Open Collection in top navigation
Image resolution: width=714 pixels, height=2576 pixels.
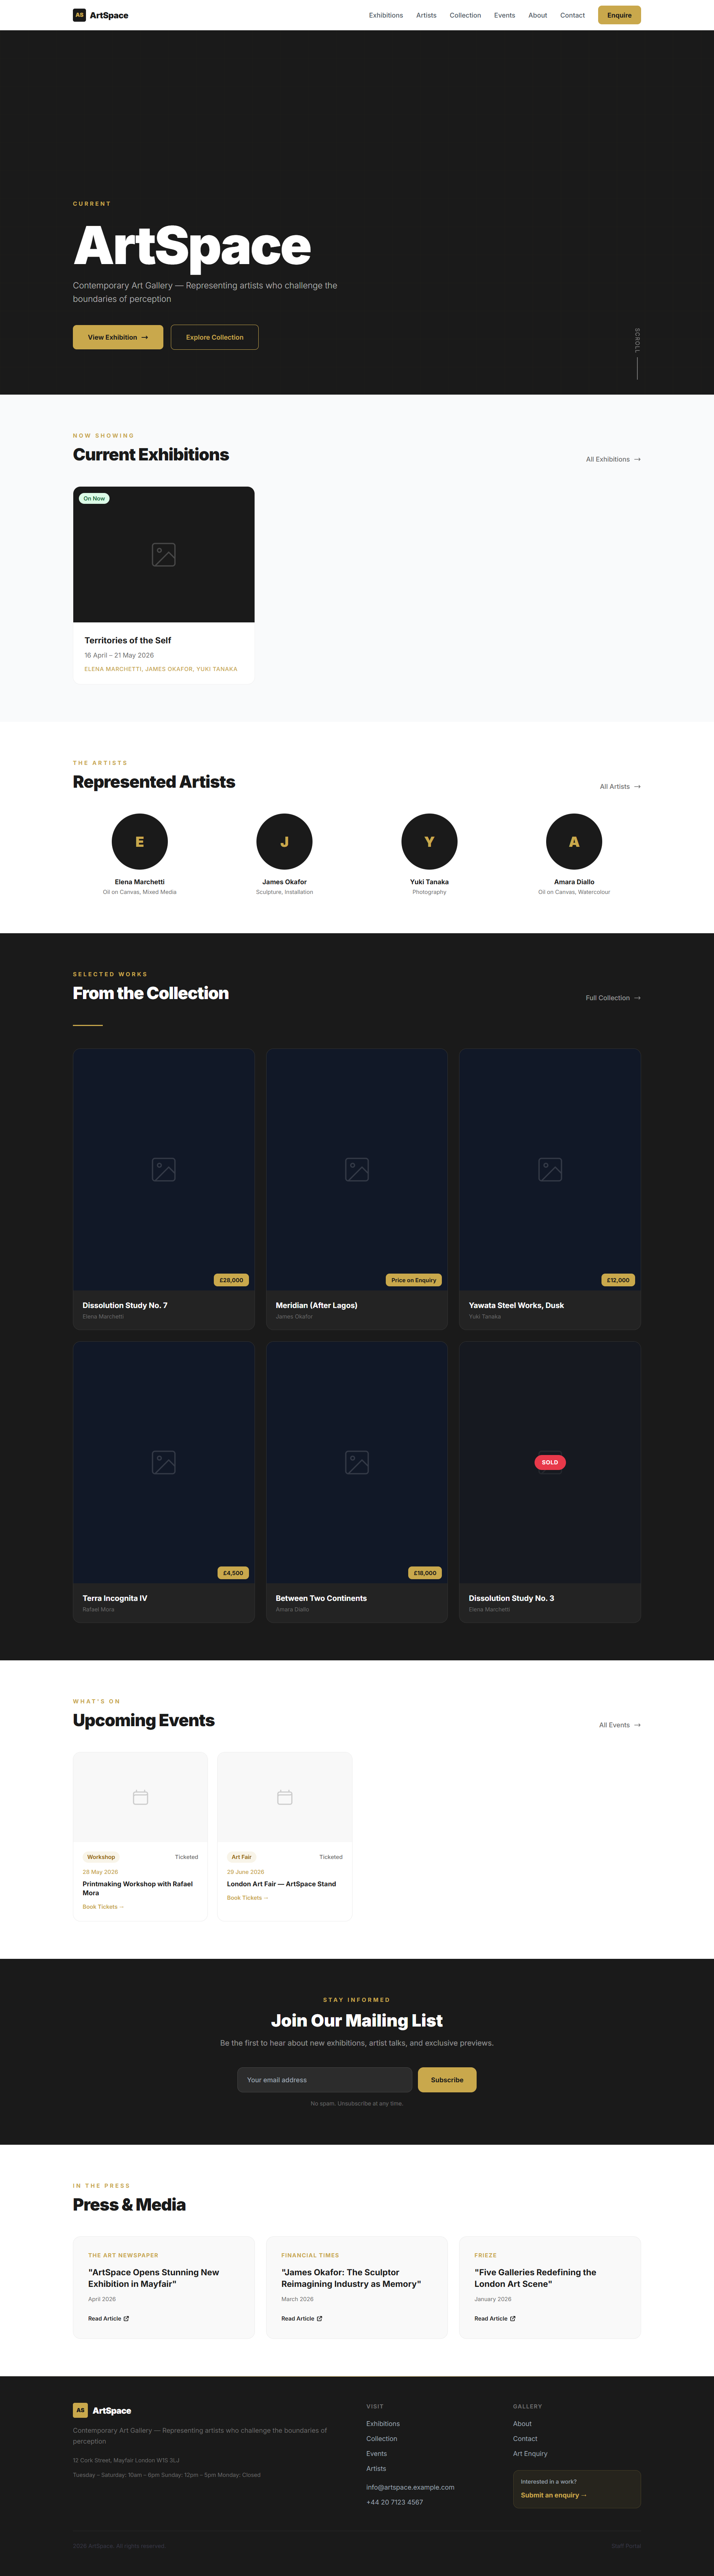[465, 15]
